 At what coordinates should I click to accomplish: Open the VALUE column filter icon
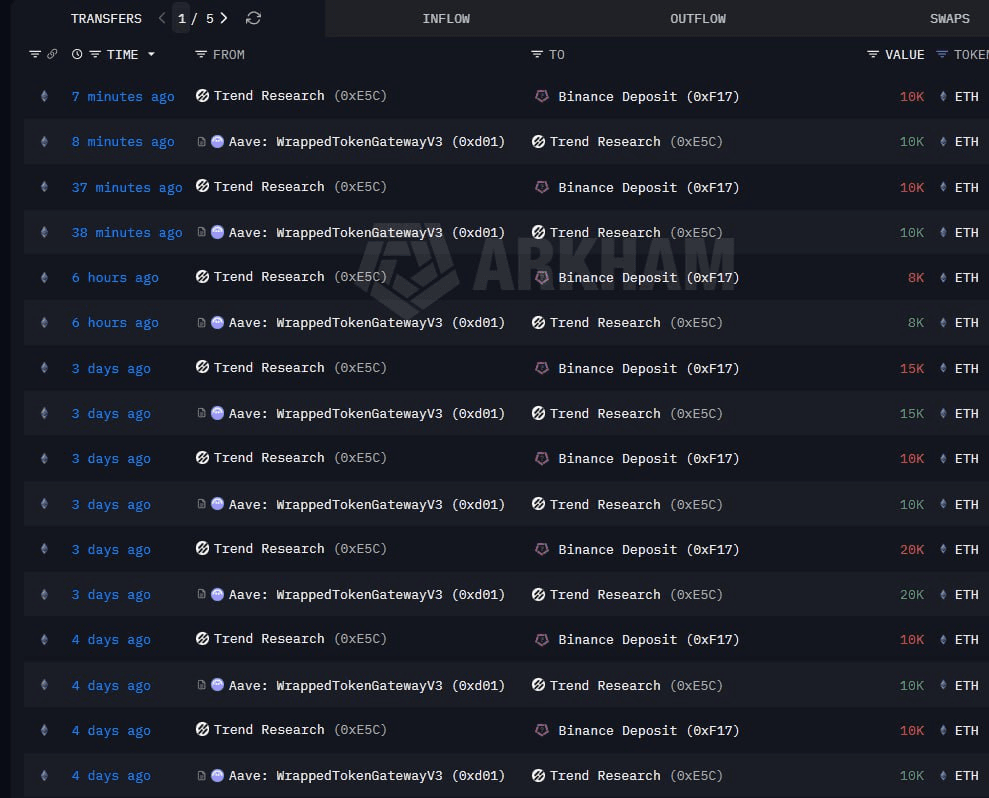pyautogui.click(x=873, y=54)
